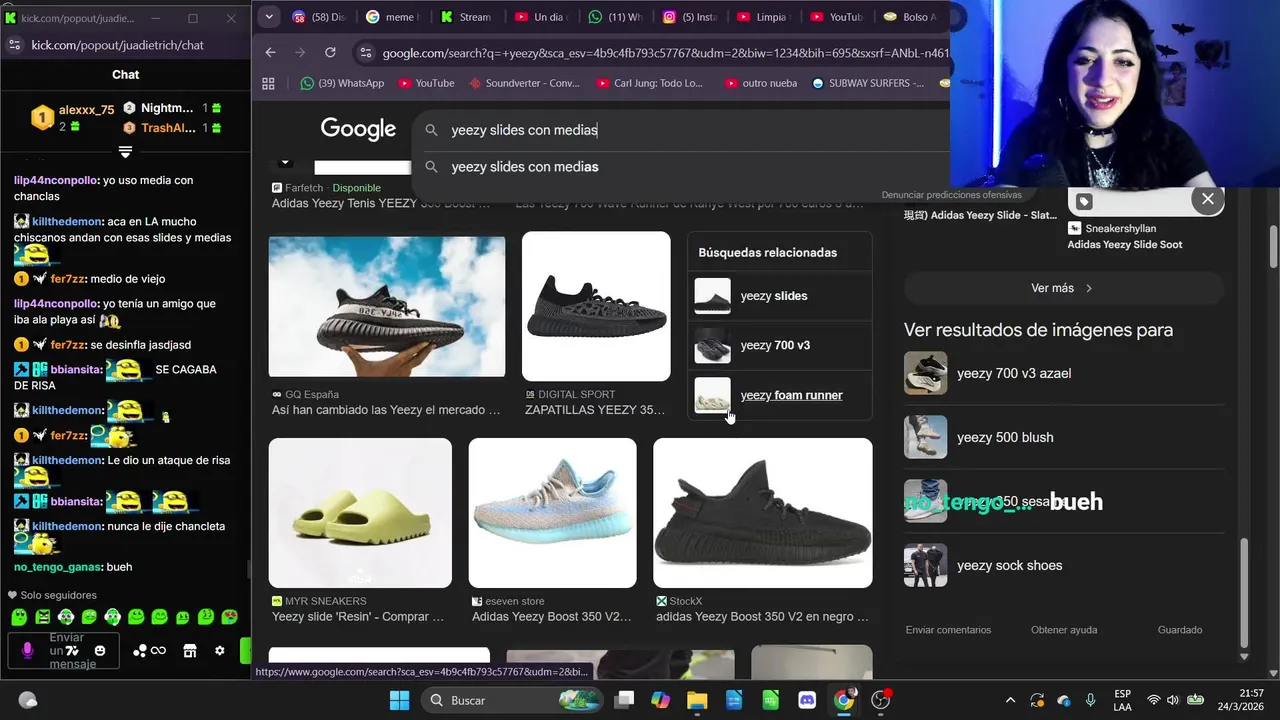
Task: Click the microphone icon in Kick chat box
Action: click(x=28, y=651)
